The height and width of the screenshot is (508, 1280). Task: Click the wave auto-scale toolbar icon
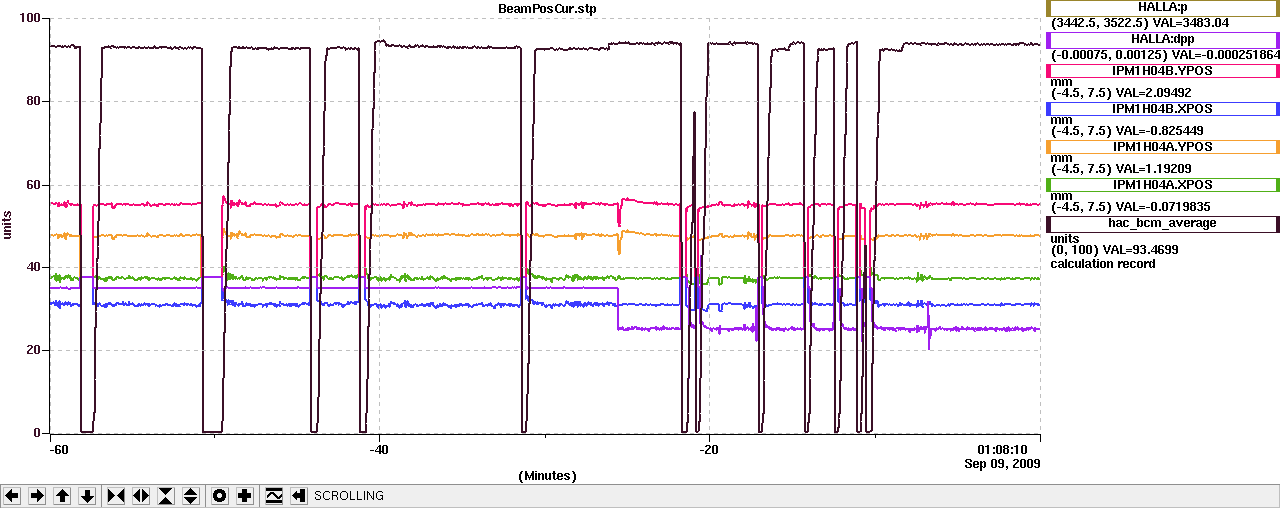click(274, 496)
